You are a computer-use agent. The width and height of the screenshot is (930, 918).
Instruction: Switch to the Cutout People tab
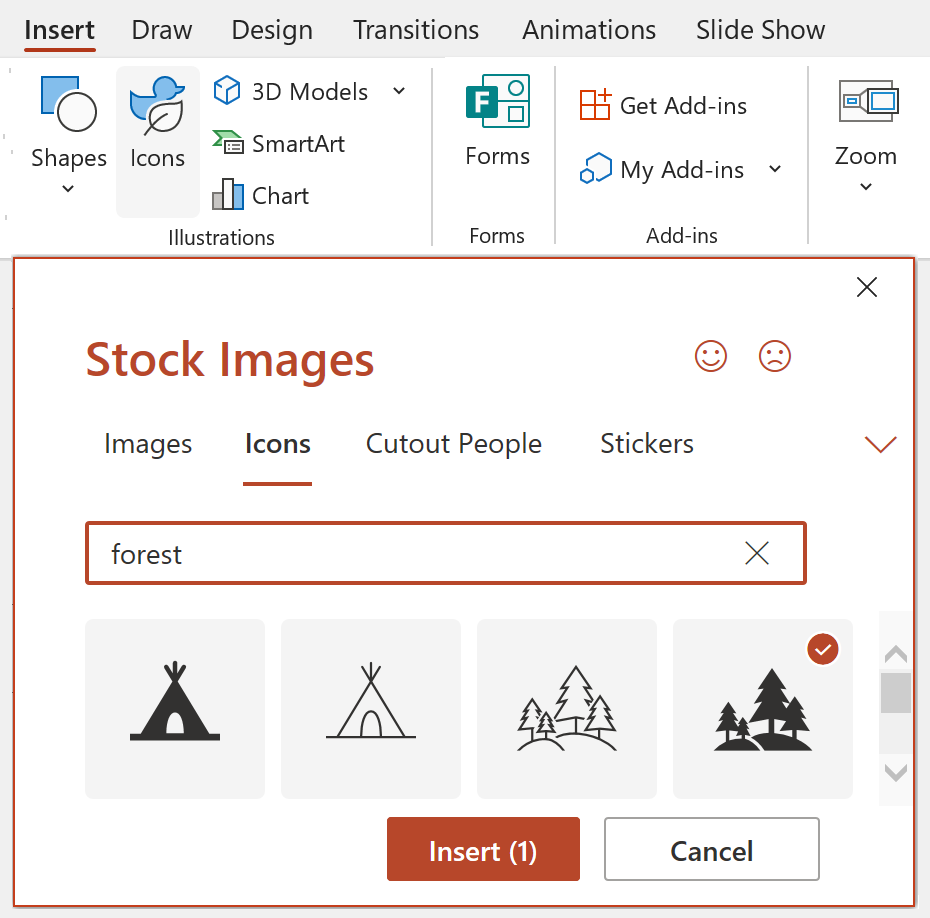(453, 444)
